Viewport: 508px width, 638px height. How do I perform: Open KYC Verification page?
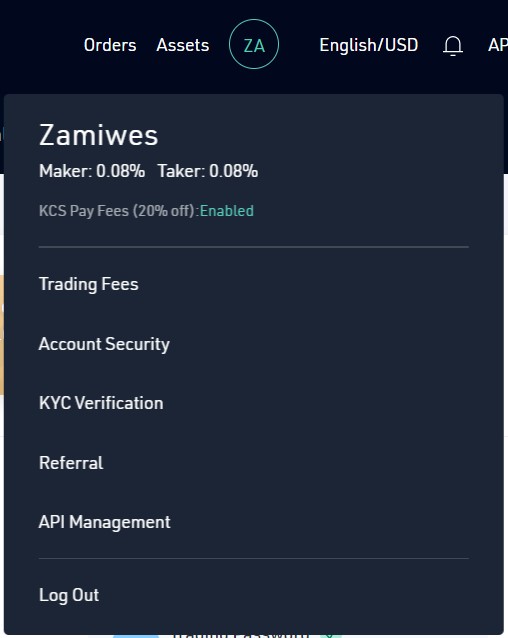click(x=101, y=403)
